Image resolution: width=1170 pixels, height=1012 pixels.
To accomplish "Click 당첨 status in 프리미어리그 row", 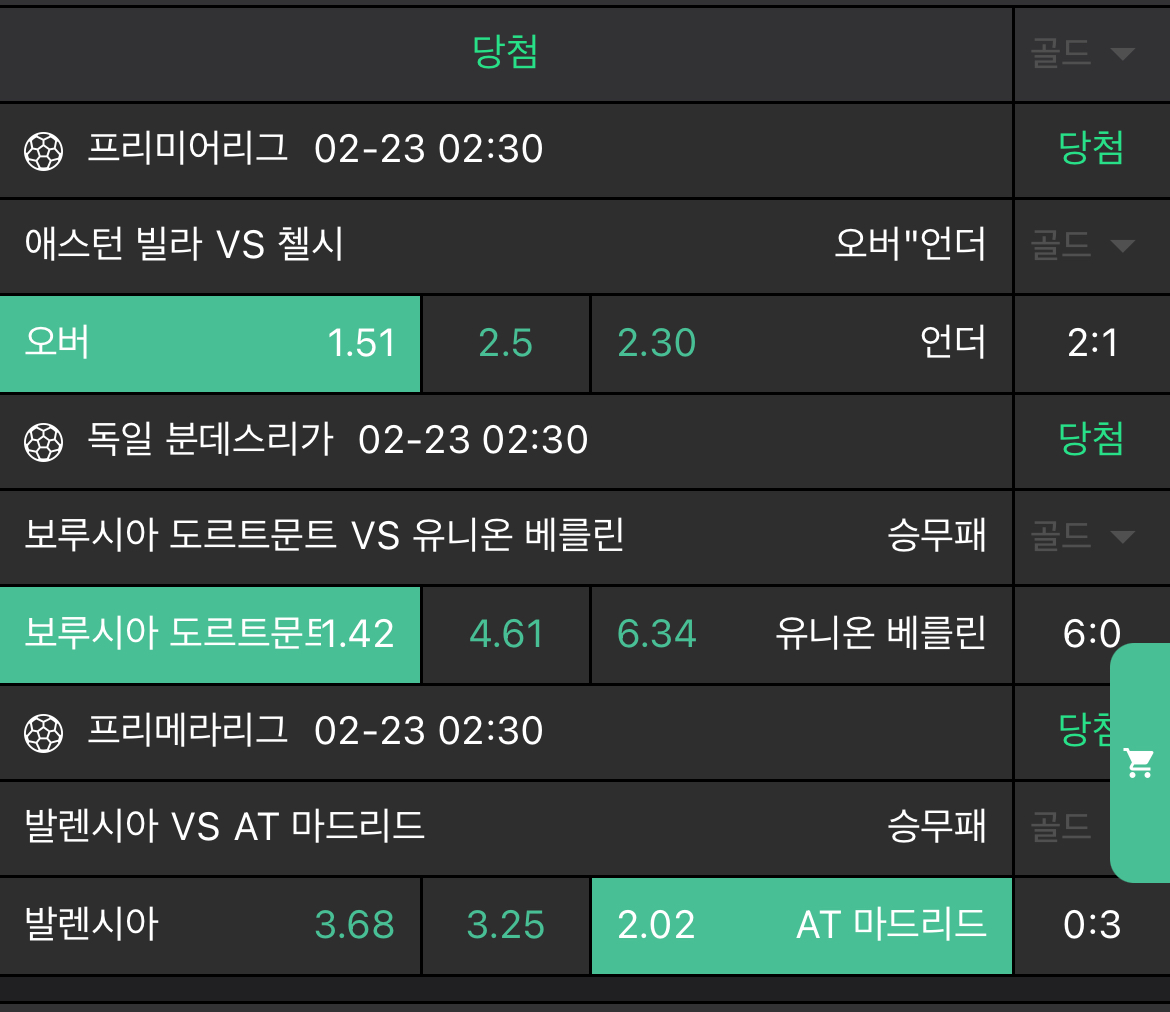I will [1091, 149].
